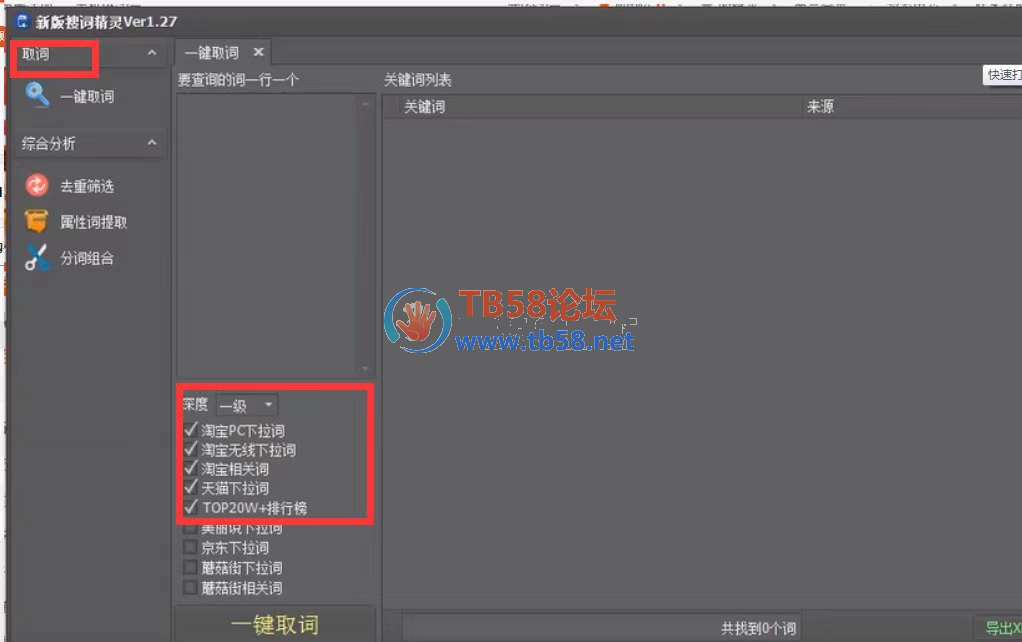Image resolution: width=1022 pixels, height=642 pixels.
Task: Click the green export button at bottom right
Action: 998,628
